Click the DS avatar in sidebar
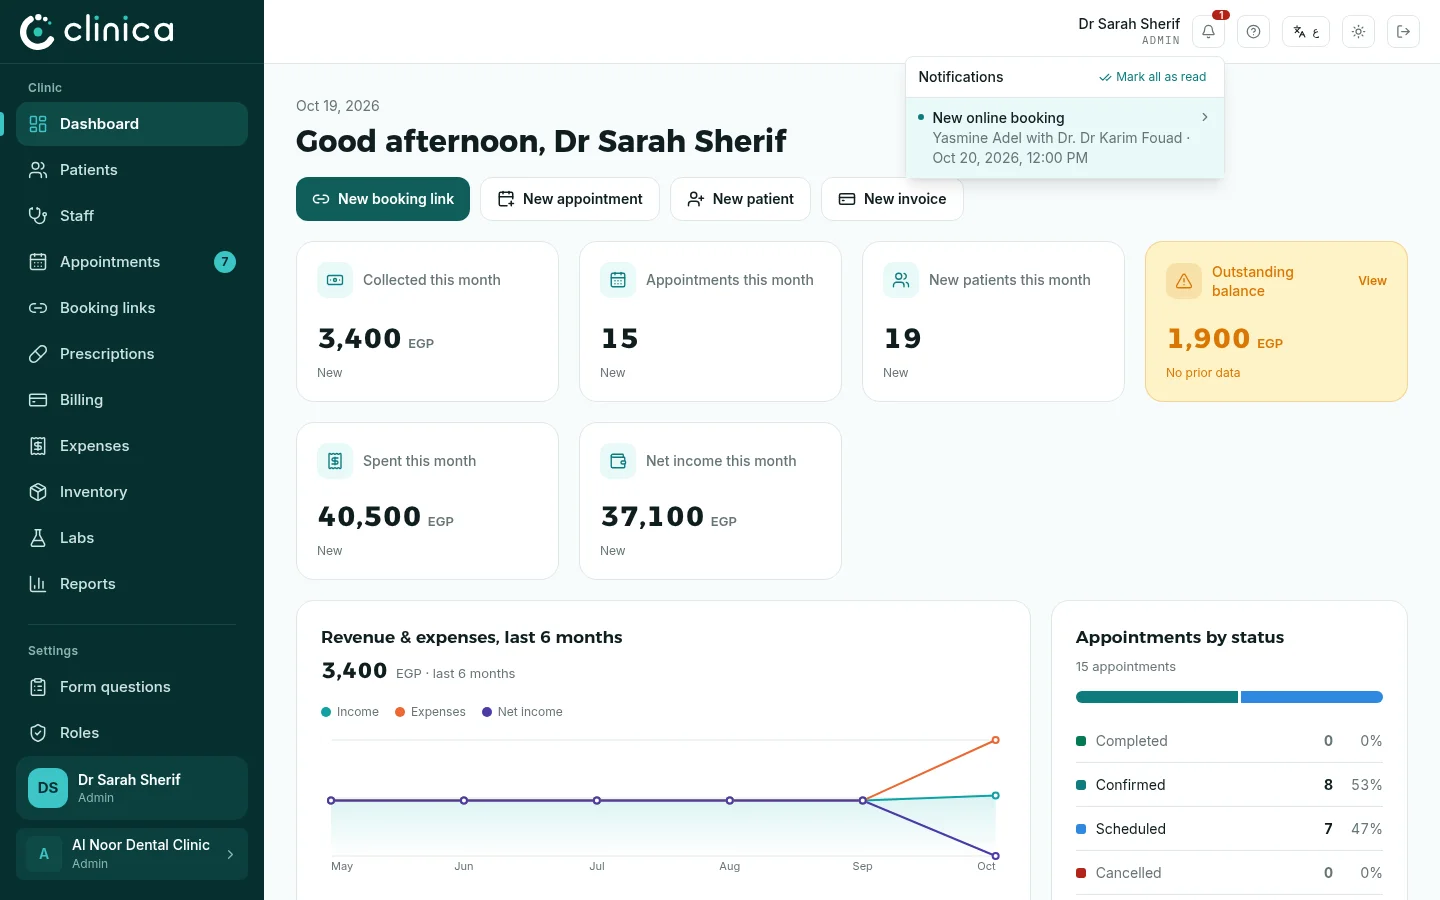Screen dimensions: 1440x900 (48, 788)
